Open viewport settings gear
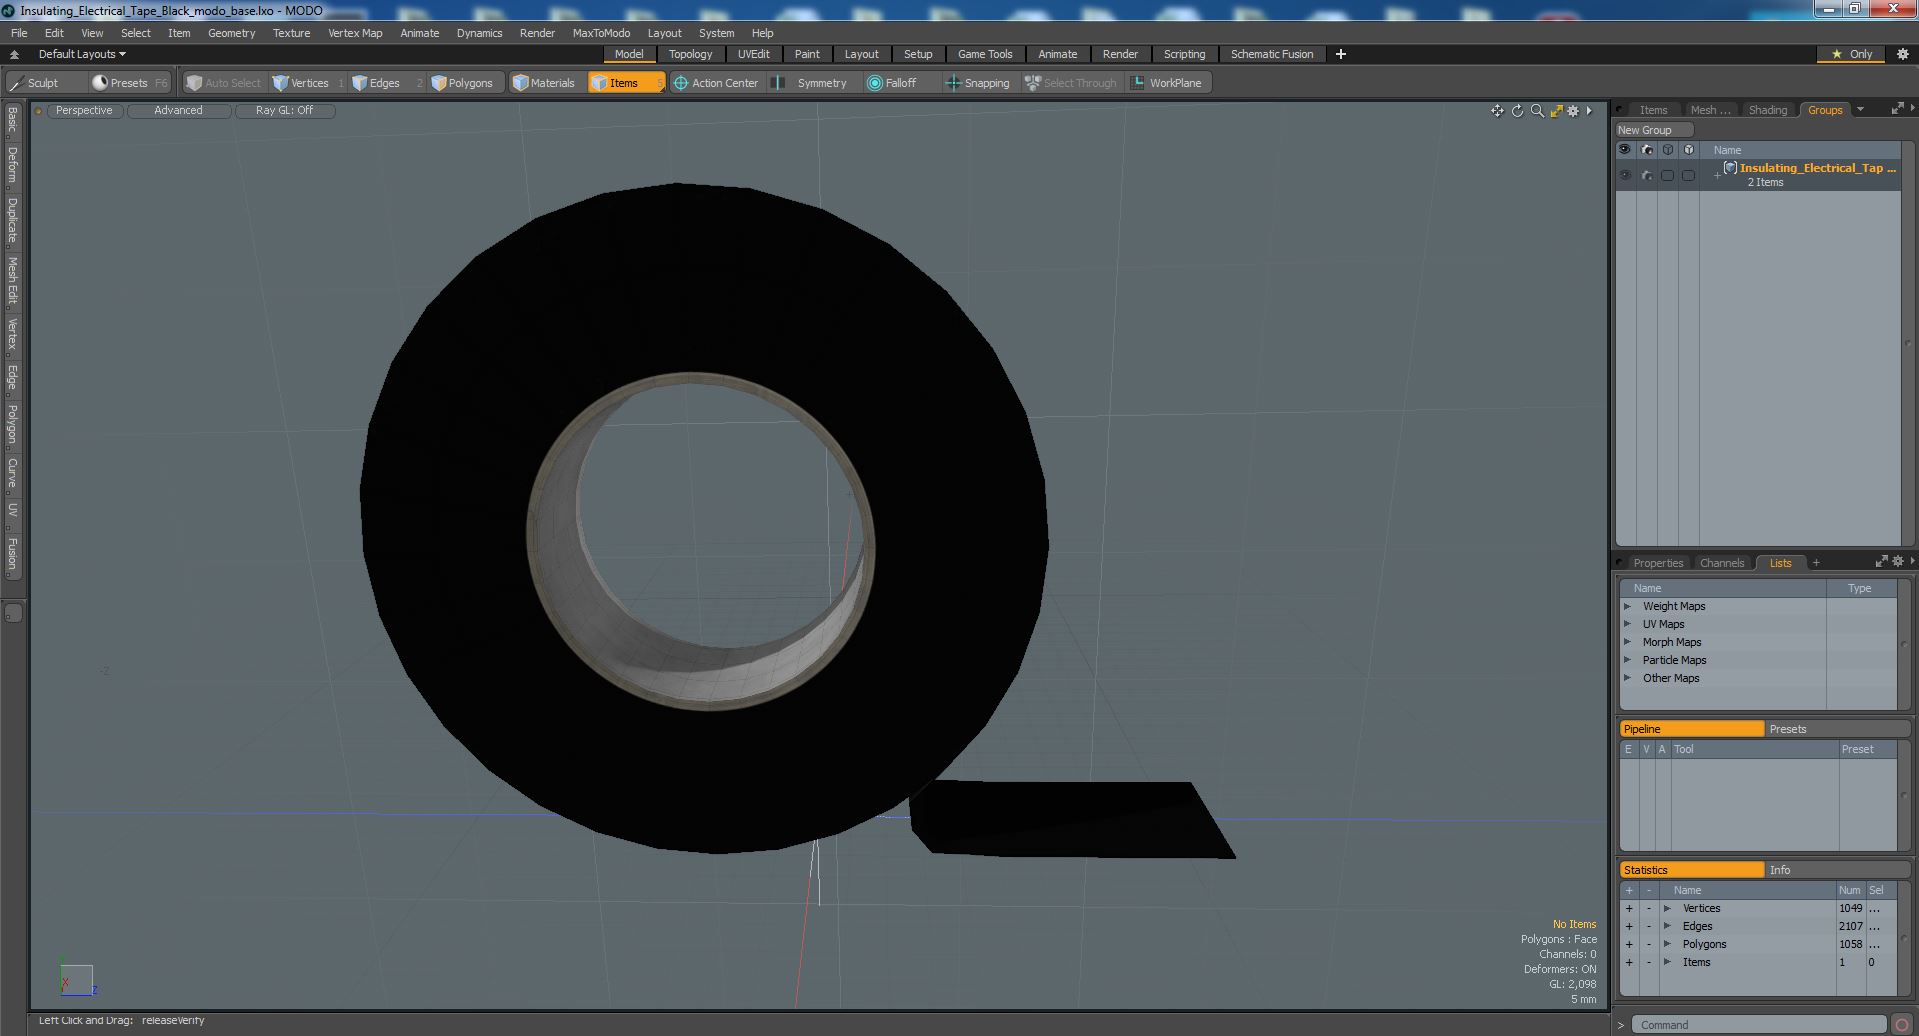The width and height of the screenshot is (1919, 1036). 1573,111
